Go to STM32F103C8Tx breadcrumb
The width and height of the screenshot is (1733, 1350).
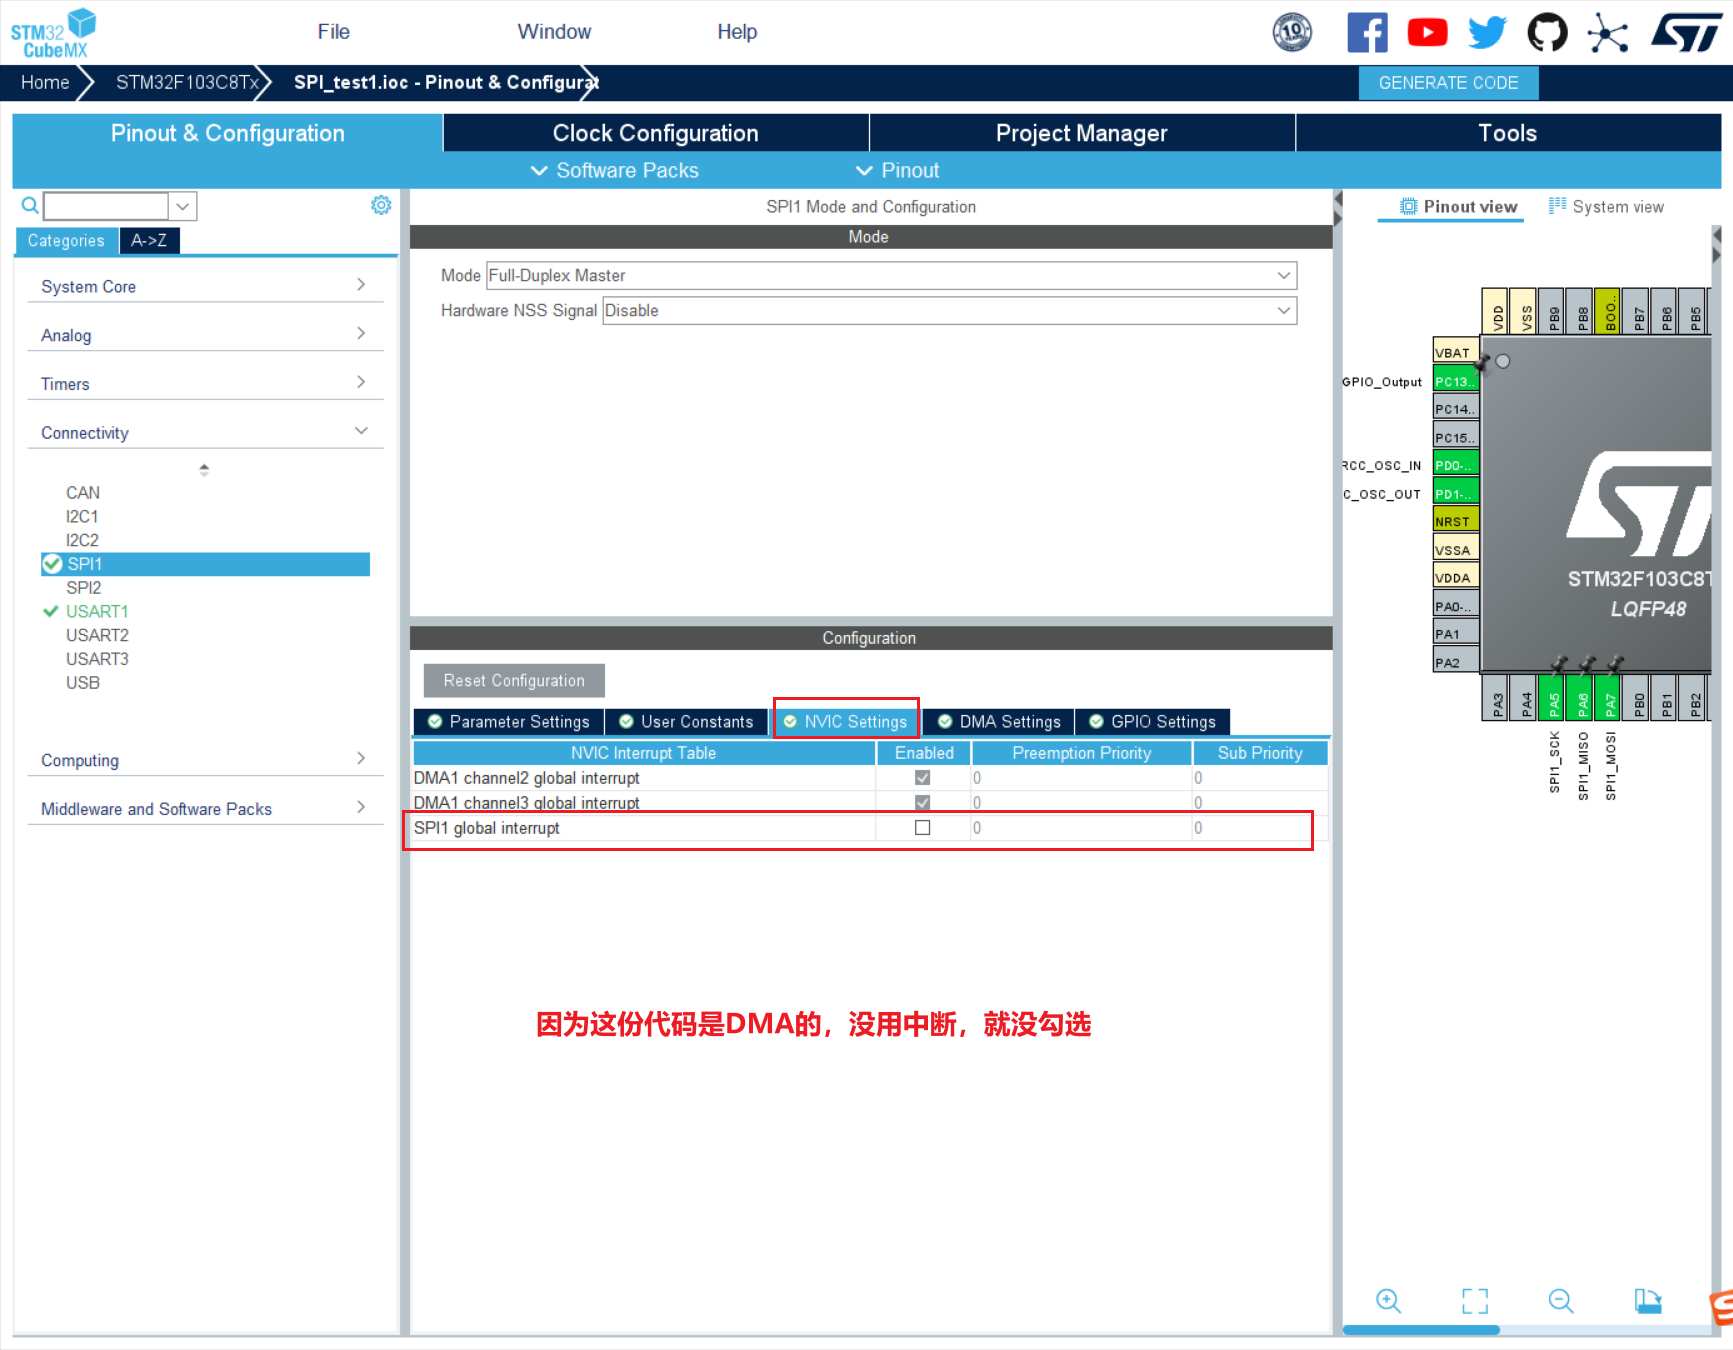click(x=187, y=82)
